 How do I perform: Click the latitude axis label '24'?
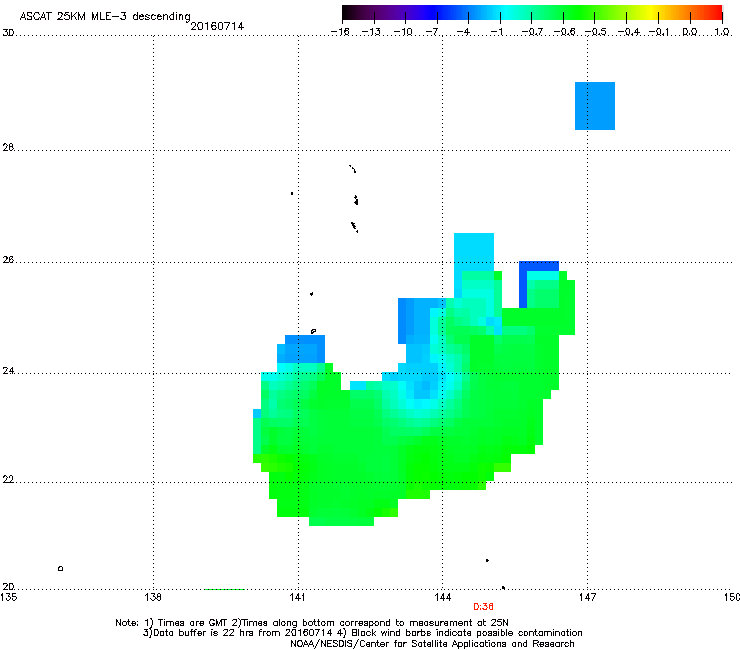pyautogui.click(x=8, y=371)
